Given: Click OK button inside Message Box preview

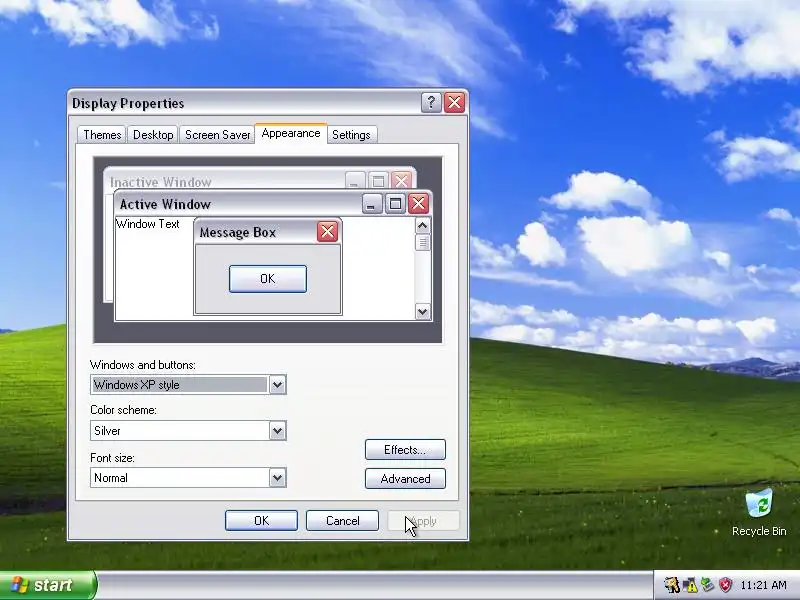Looking at the screenshot, I should click(268, 279).
